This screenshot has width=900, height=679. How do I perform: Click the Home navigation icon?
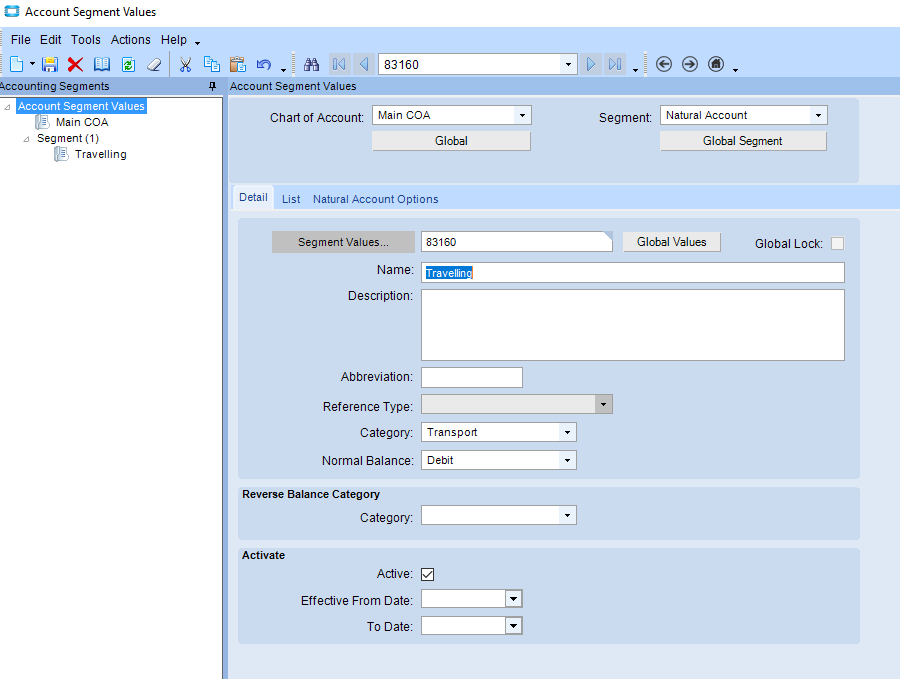(716, 64)
